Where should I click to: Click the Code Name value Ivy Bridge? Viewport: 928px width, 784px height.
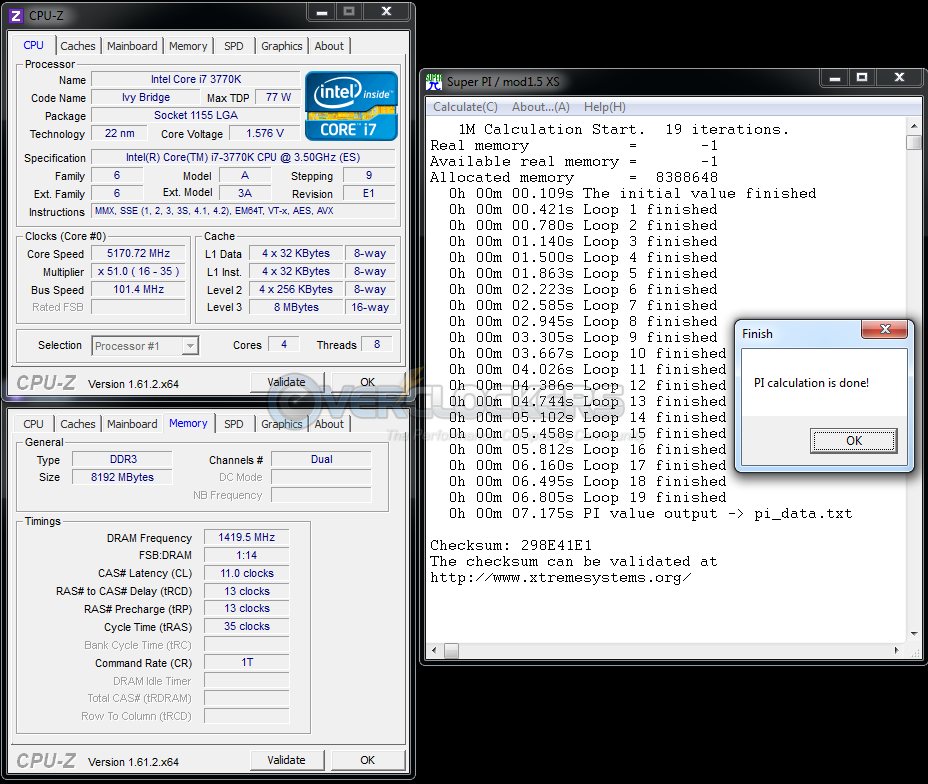point(146,98)
